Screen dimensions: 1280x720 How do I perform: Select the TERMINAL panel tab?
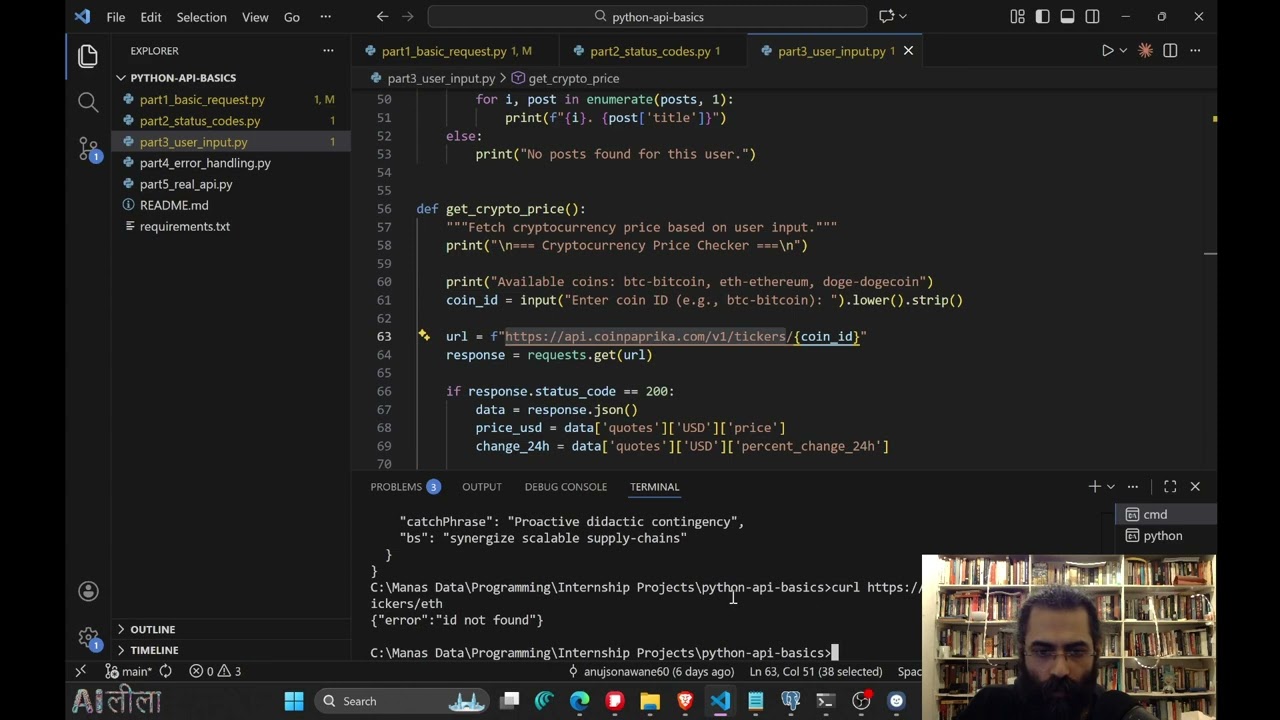coord(654,487)
